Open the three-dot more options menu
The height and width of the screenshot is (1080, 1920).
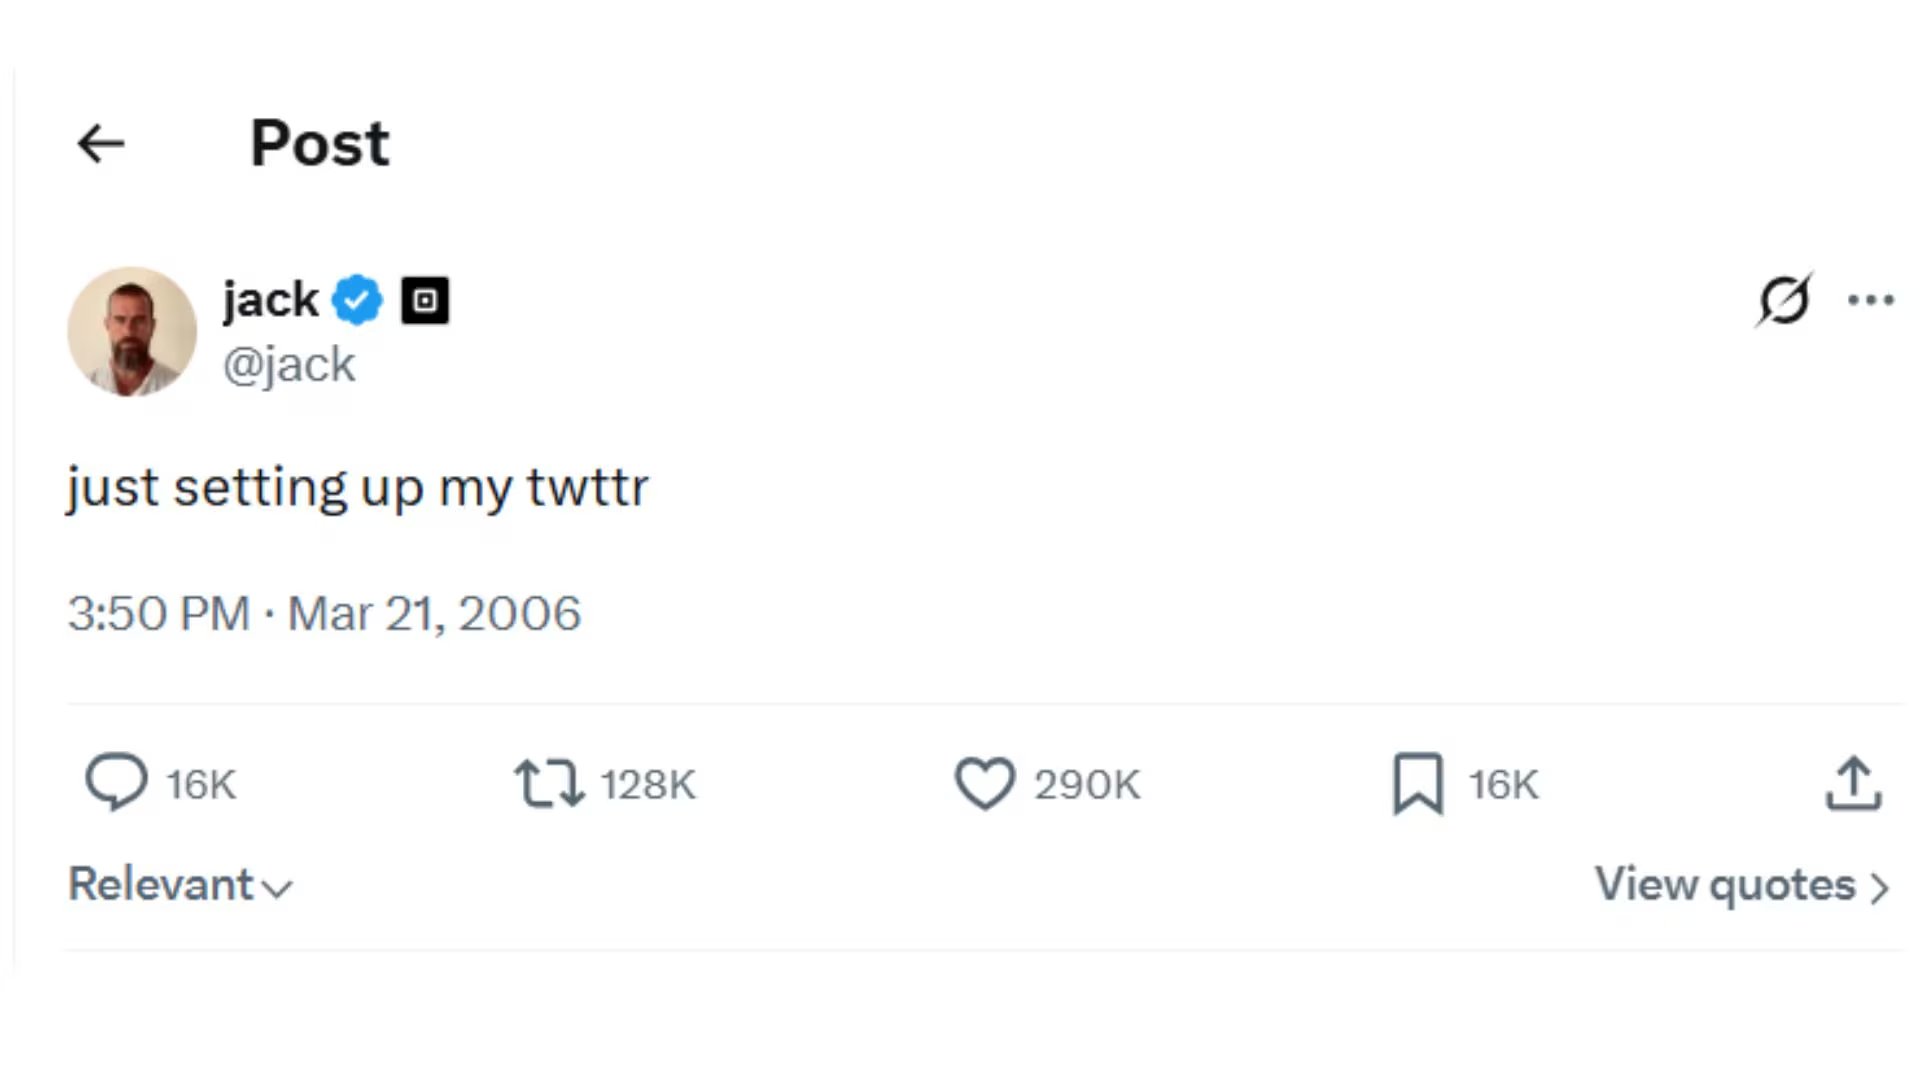tap(1870, 300)
